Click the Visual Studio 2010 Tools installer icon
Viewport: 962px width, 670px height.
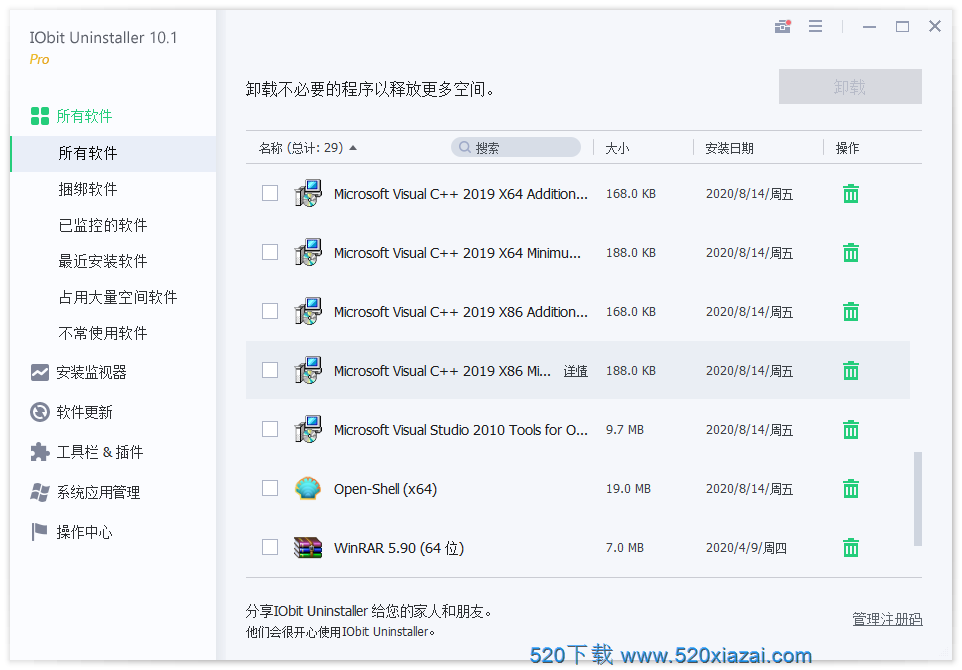[x=308, y=429]
